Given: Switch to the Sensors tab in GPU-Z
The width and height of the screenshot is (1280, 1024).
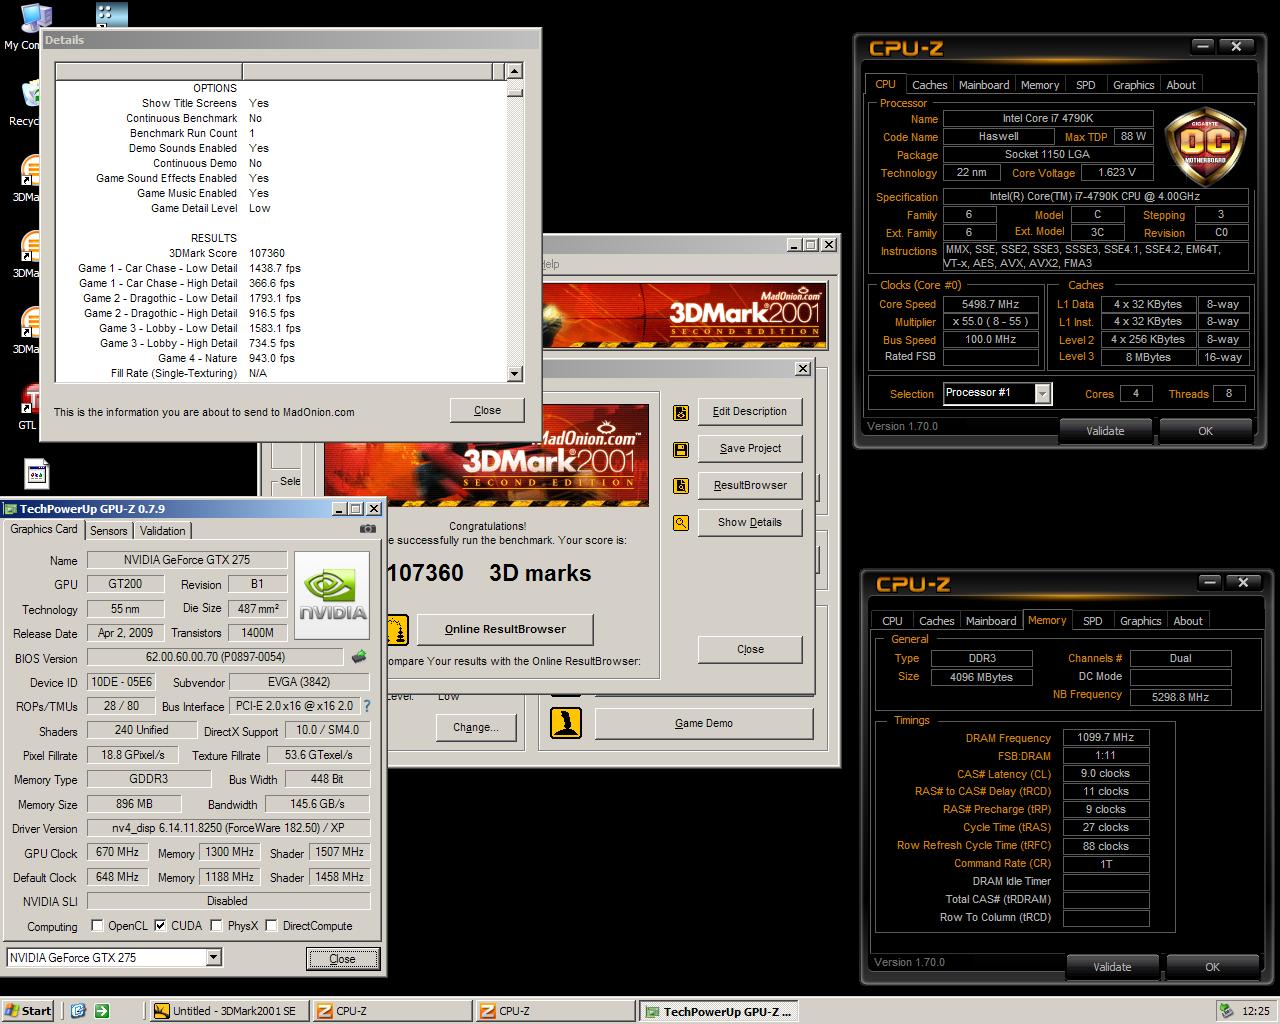Looking at the screenshot, I should [108, 531].
